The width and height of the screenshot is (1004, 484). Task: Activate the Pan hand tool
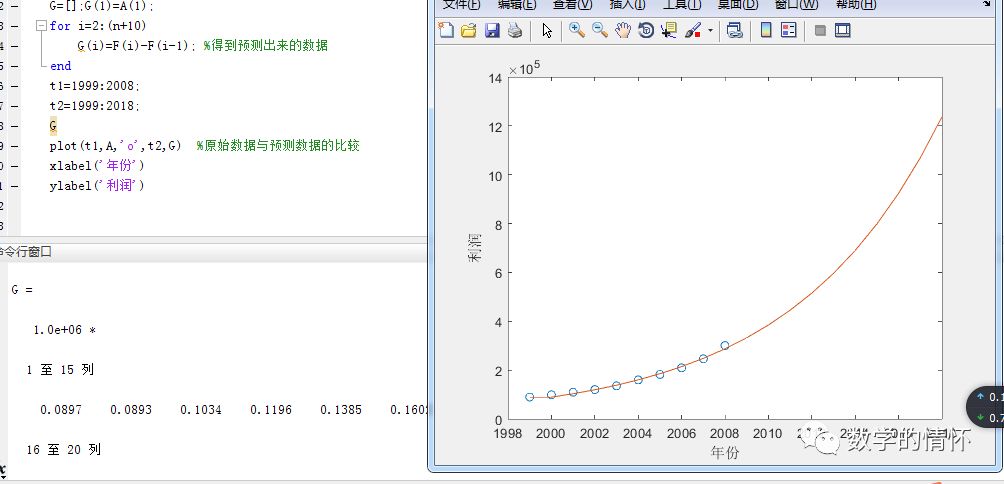tap(623, 31)
